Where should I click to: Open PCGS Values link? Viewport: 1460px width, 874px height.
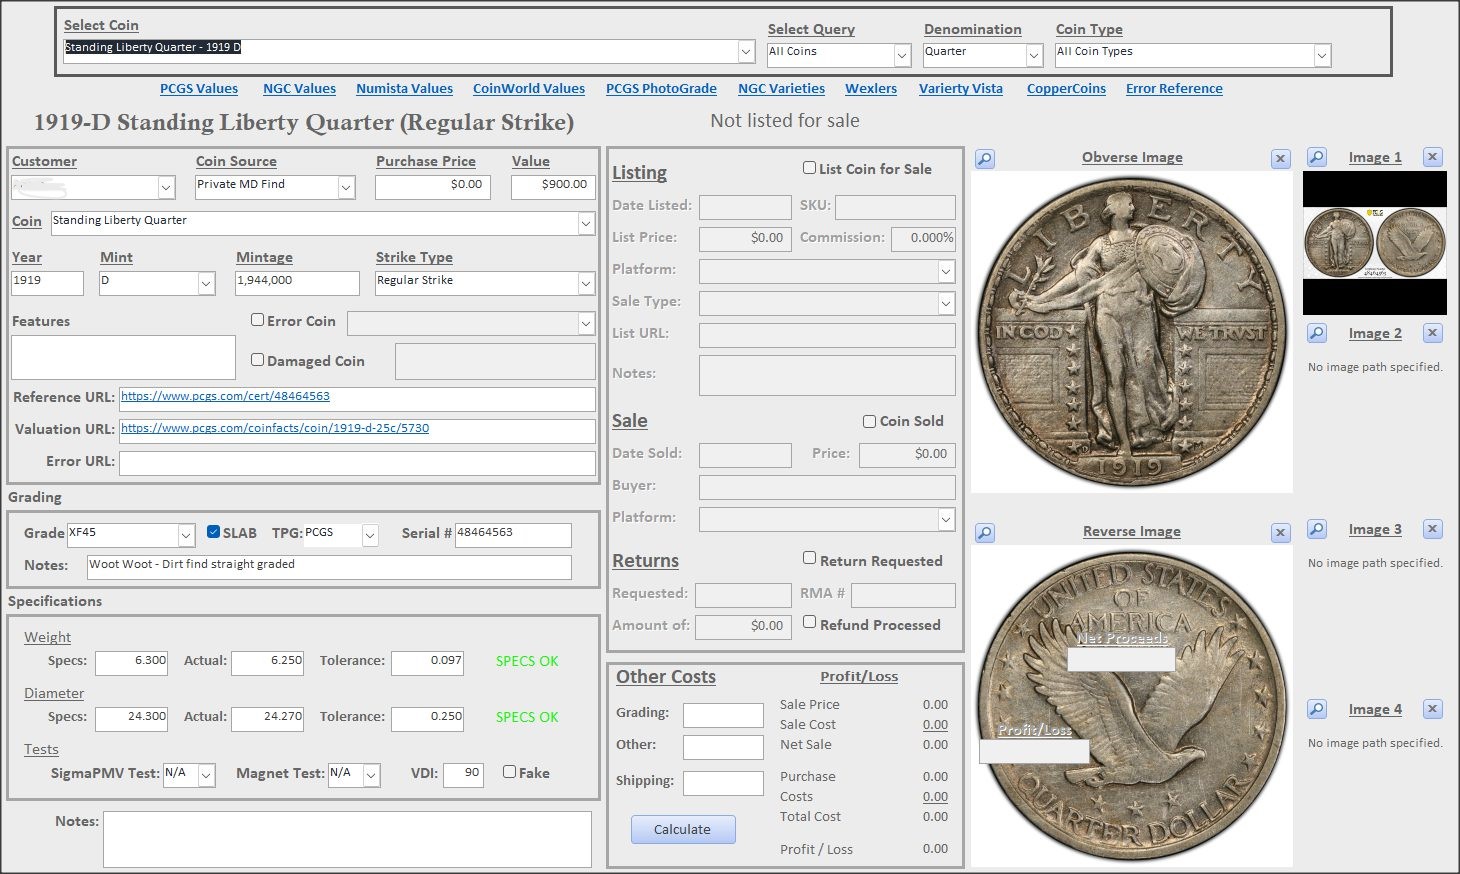[199, 88]
